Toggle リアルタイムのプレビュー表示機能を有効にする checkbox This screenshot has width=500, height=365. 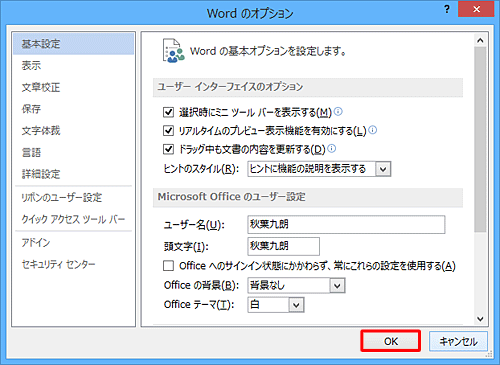point(168,131)
